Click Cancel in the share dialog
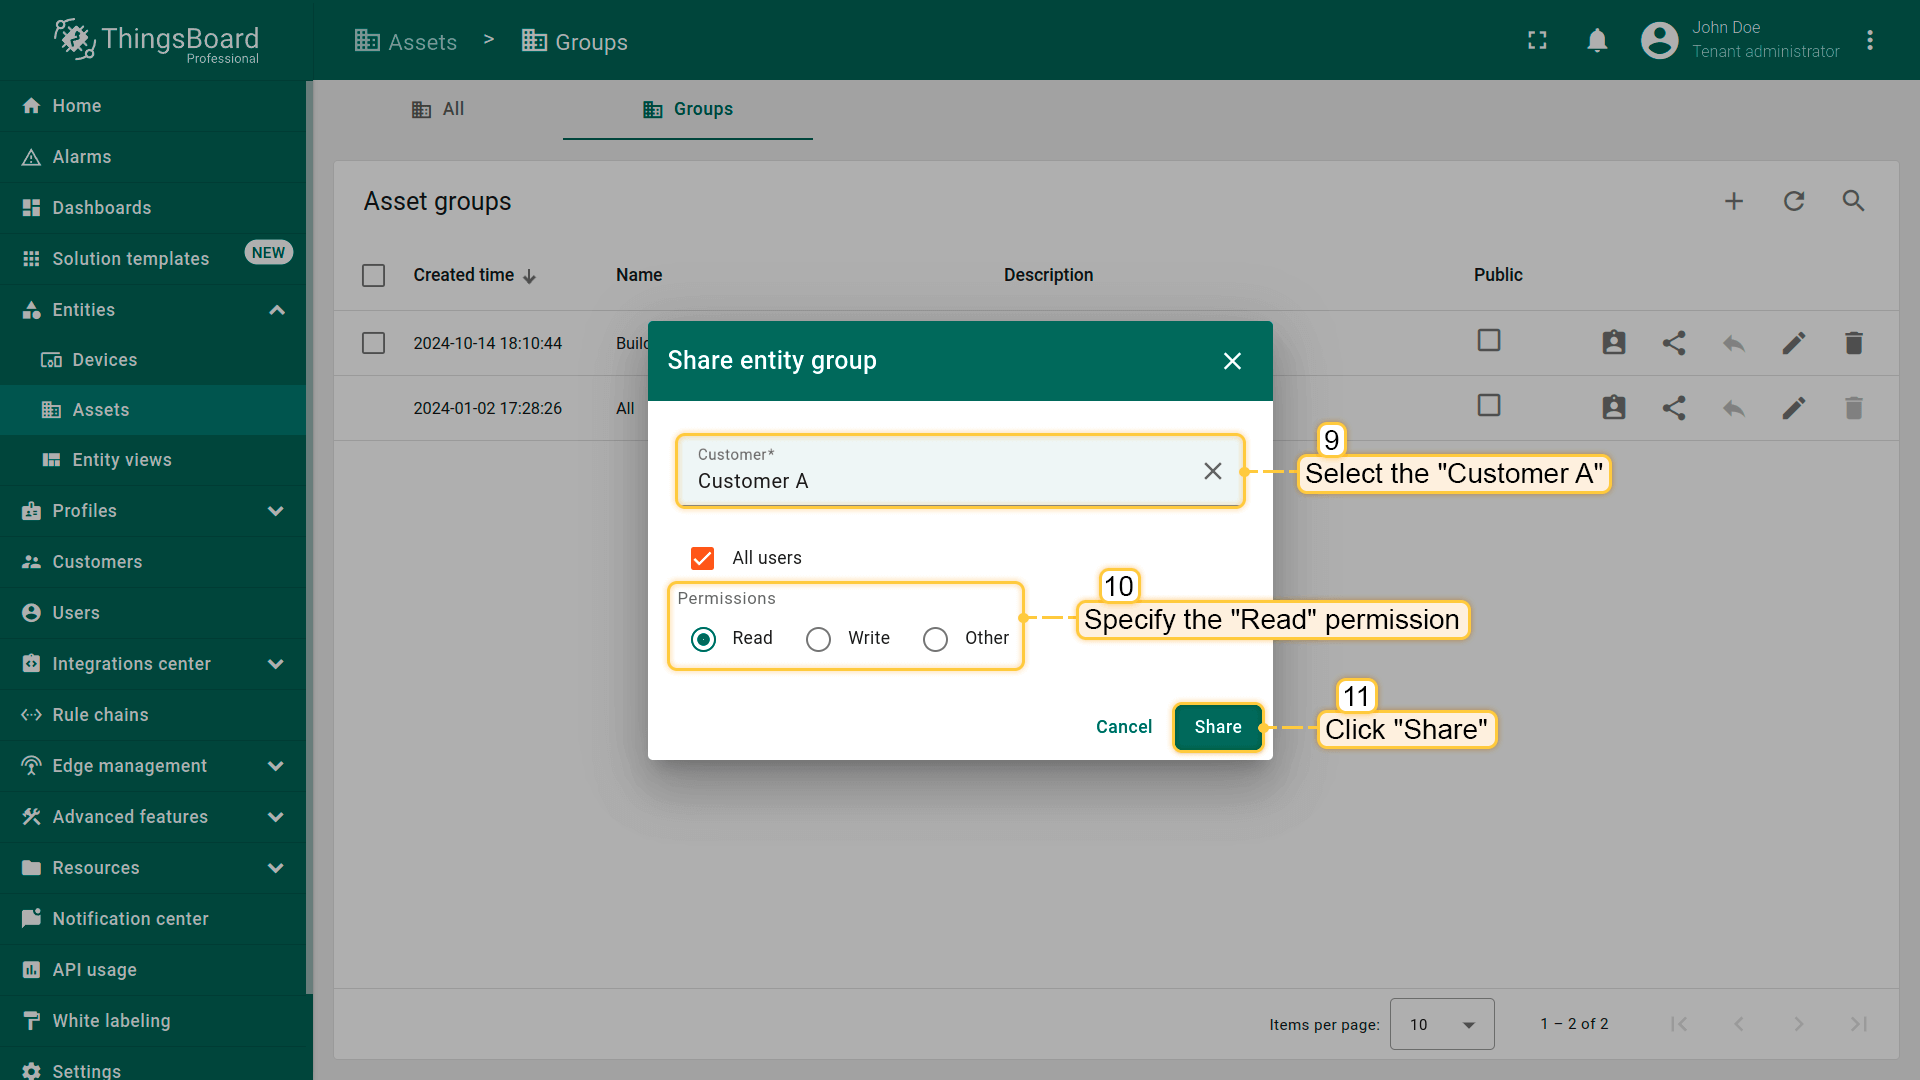Viewport: 1920px width, 1080px height. point(1123,727)
